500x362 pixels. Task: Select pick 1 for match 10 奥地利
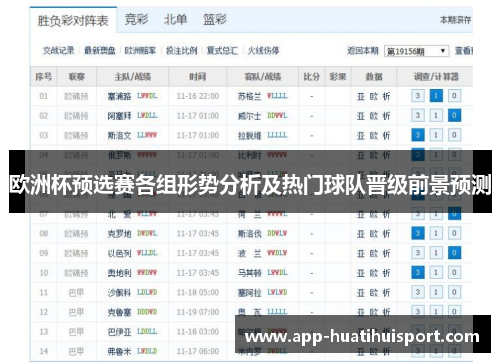point(436,273)
